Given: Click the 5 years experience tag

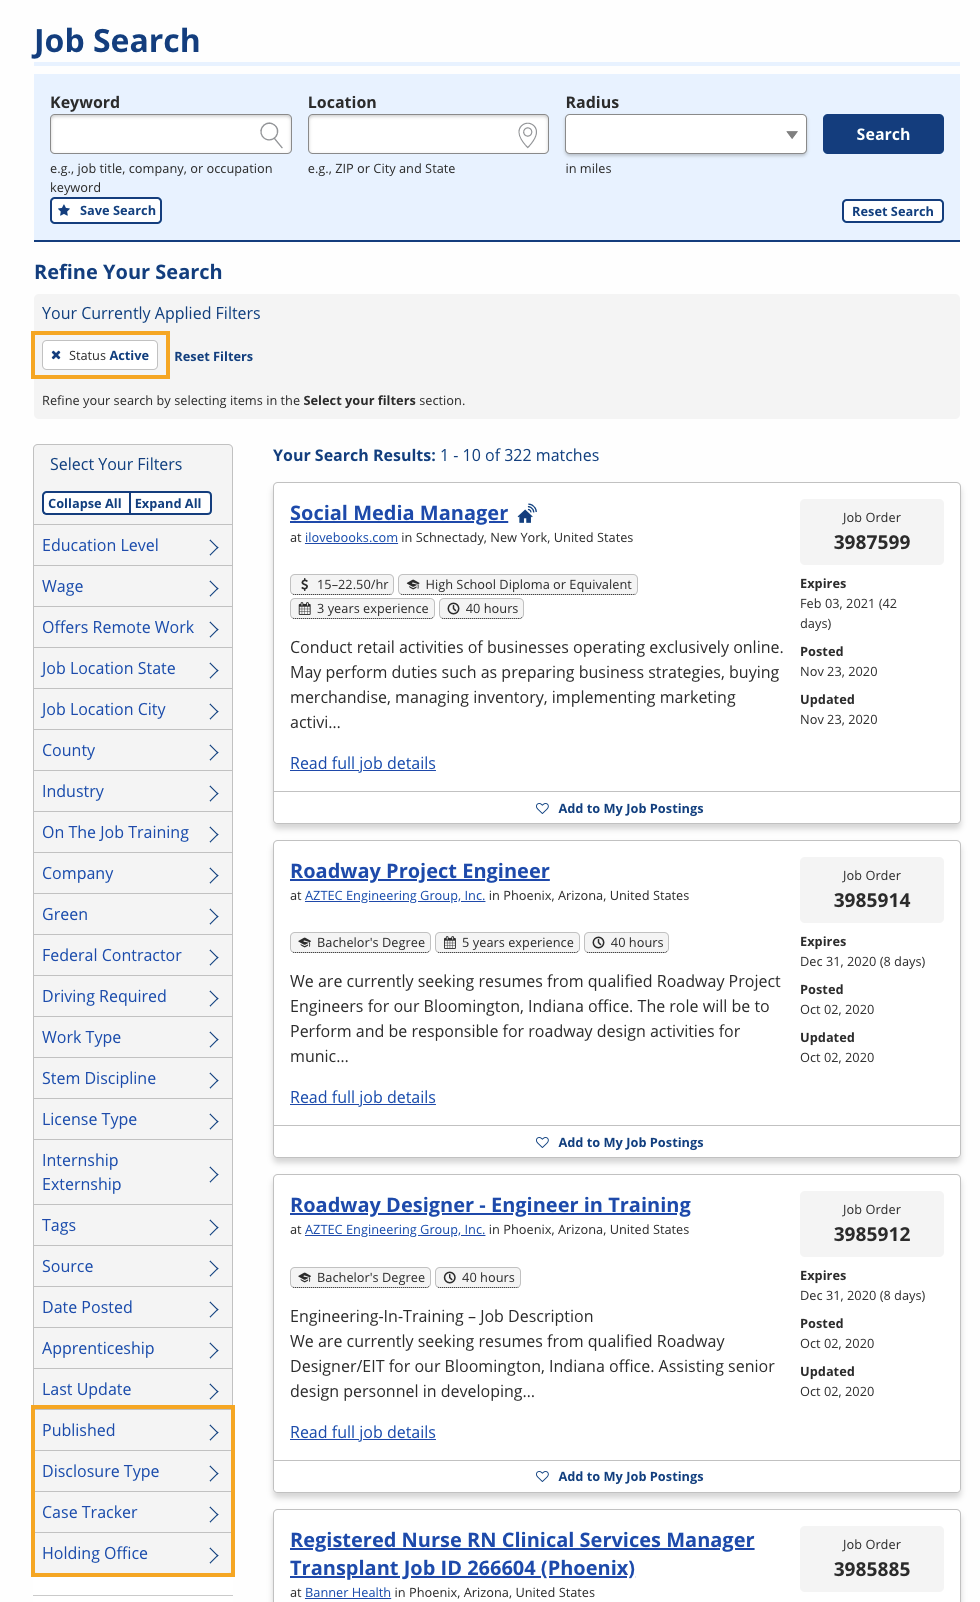Looking at the screenshot, I should (509, 942).
